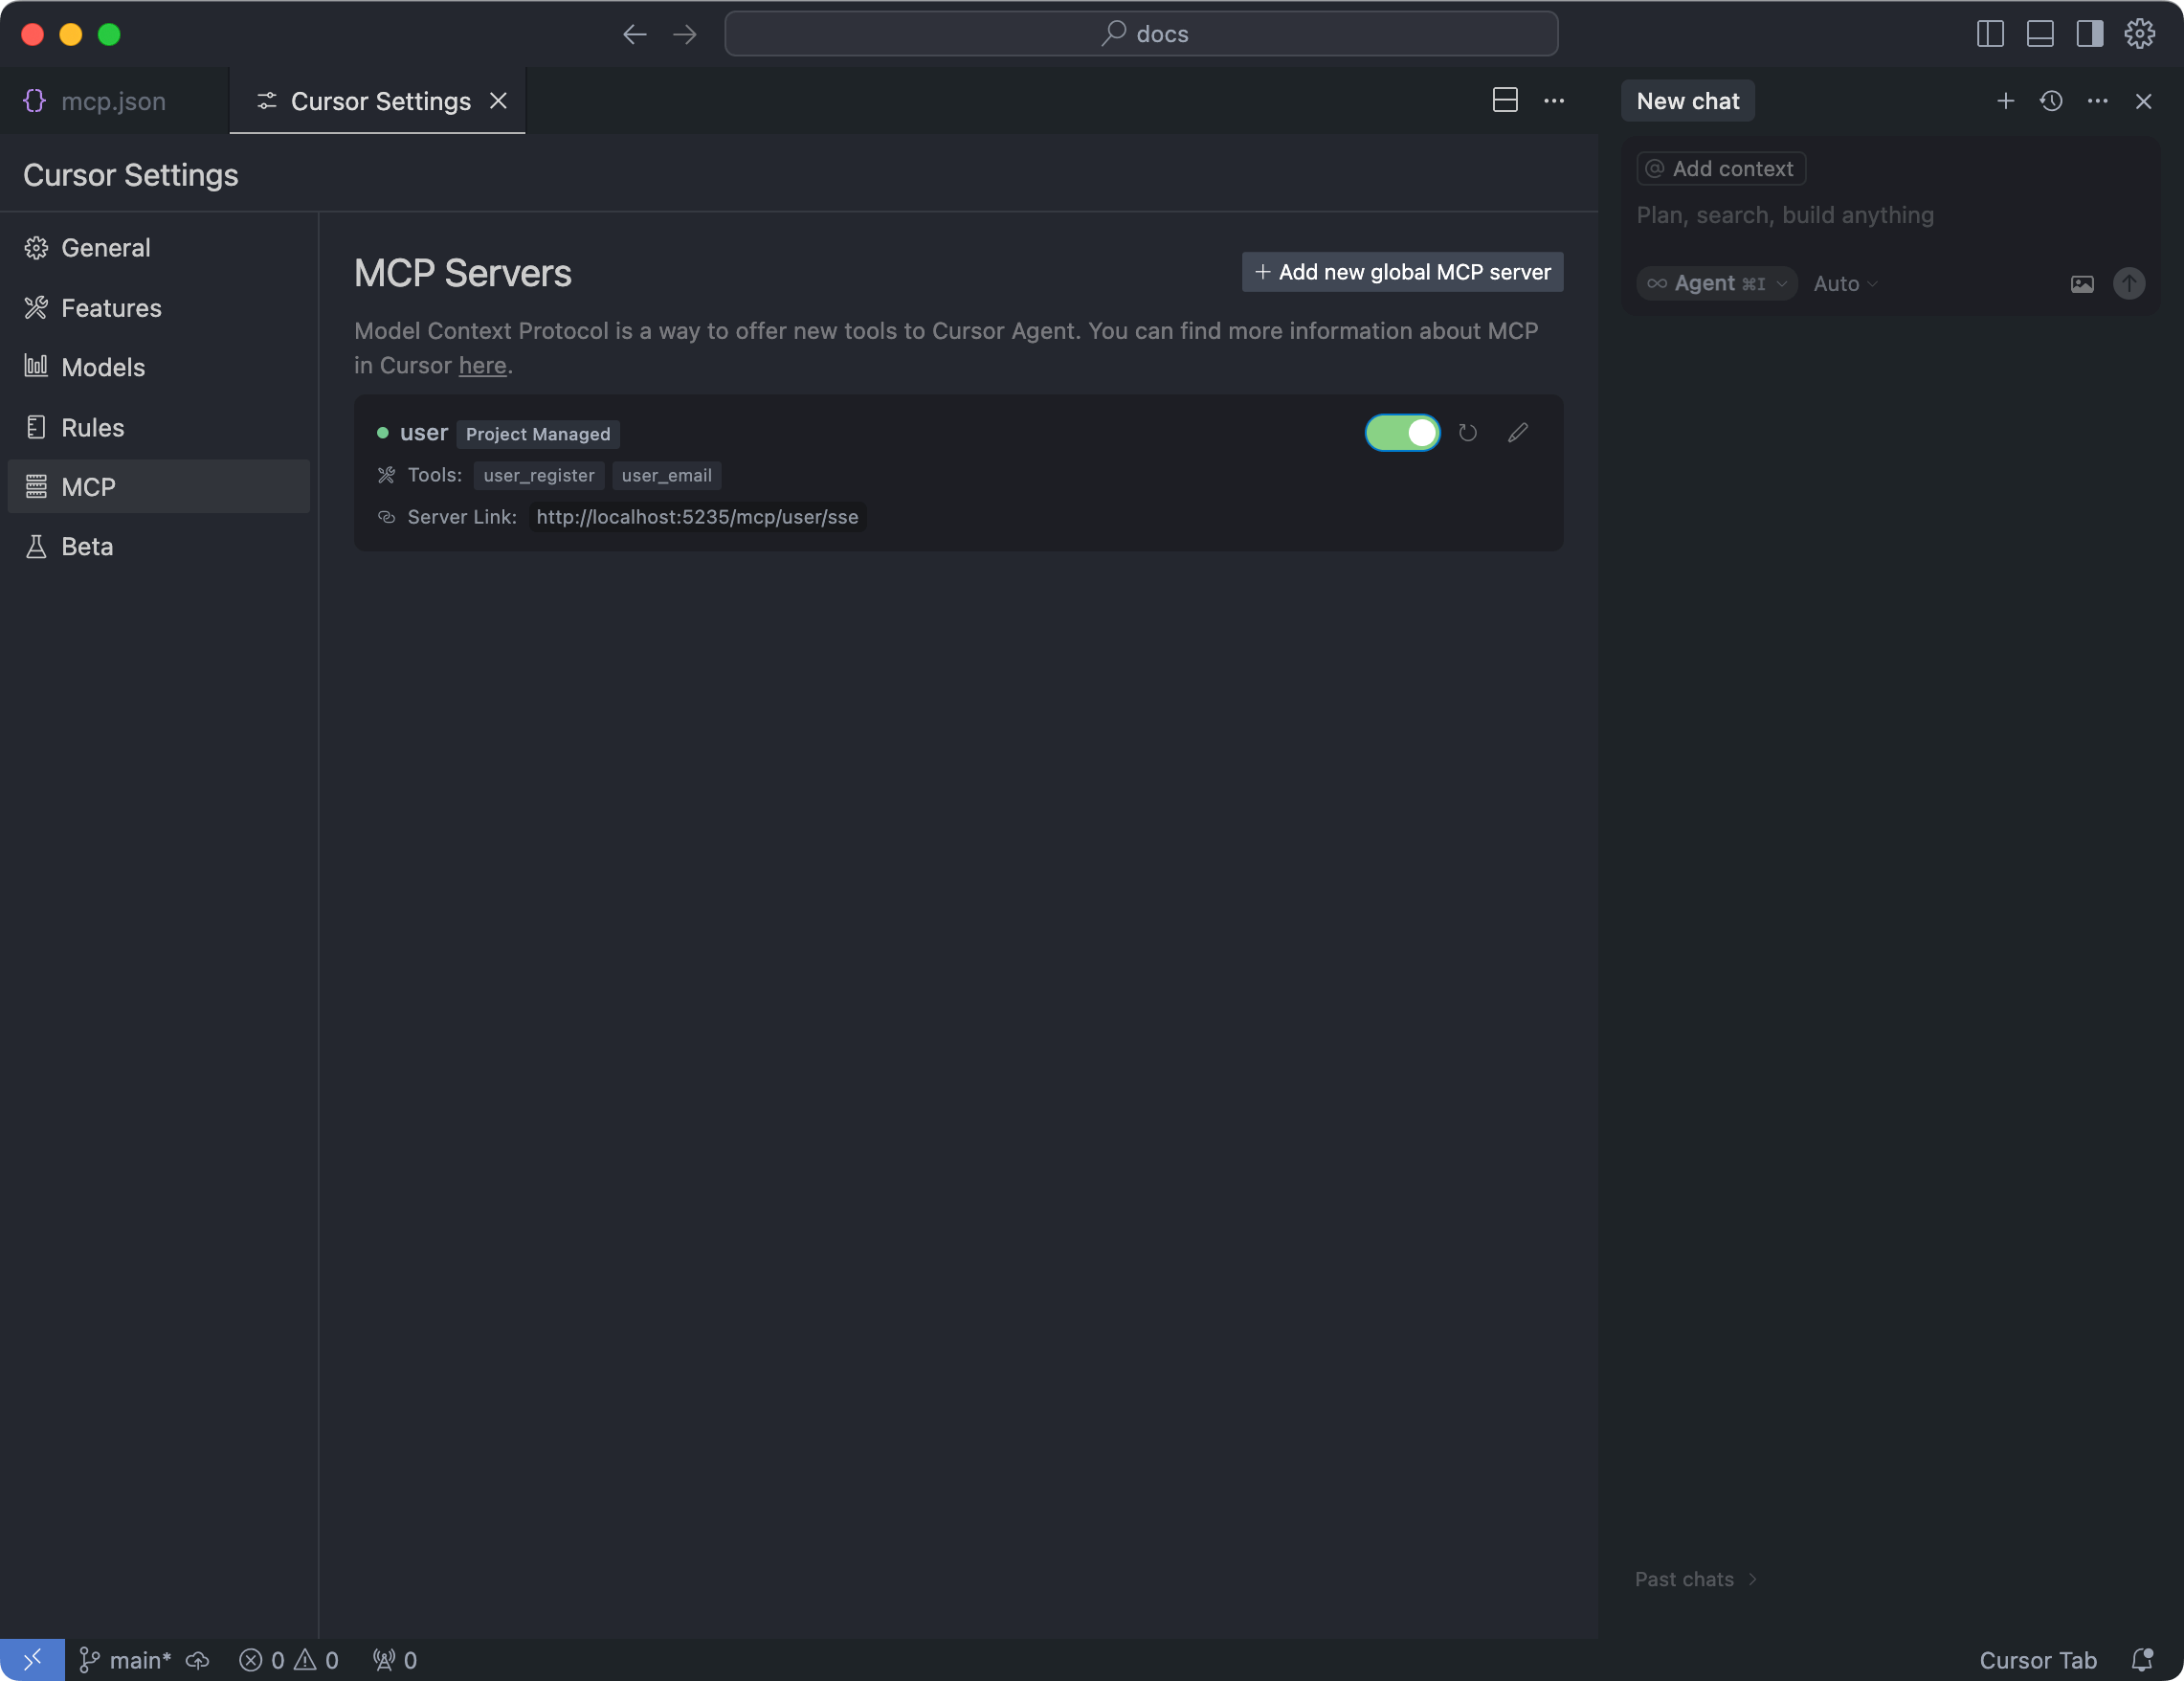Close the Cursor Settings tab
2184x1681 pixels.
click(x=498, y=101)
